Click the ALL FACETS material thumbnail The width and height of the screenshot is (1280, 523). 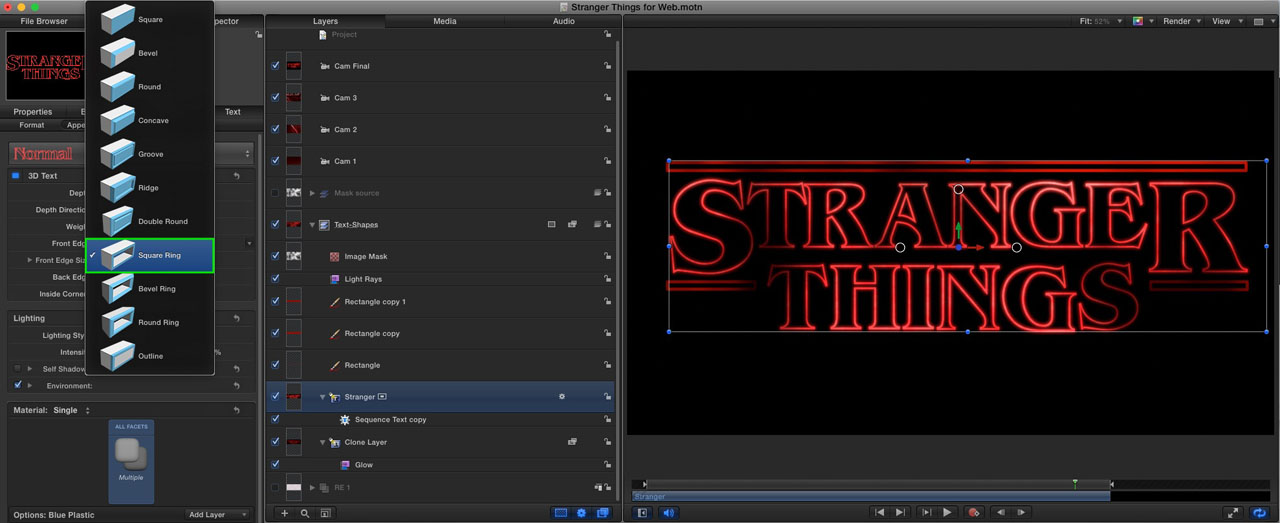point(131,461)
